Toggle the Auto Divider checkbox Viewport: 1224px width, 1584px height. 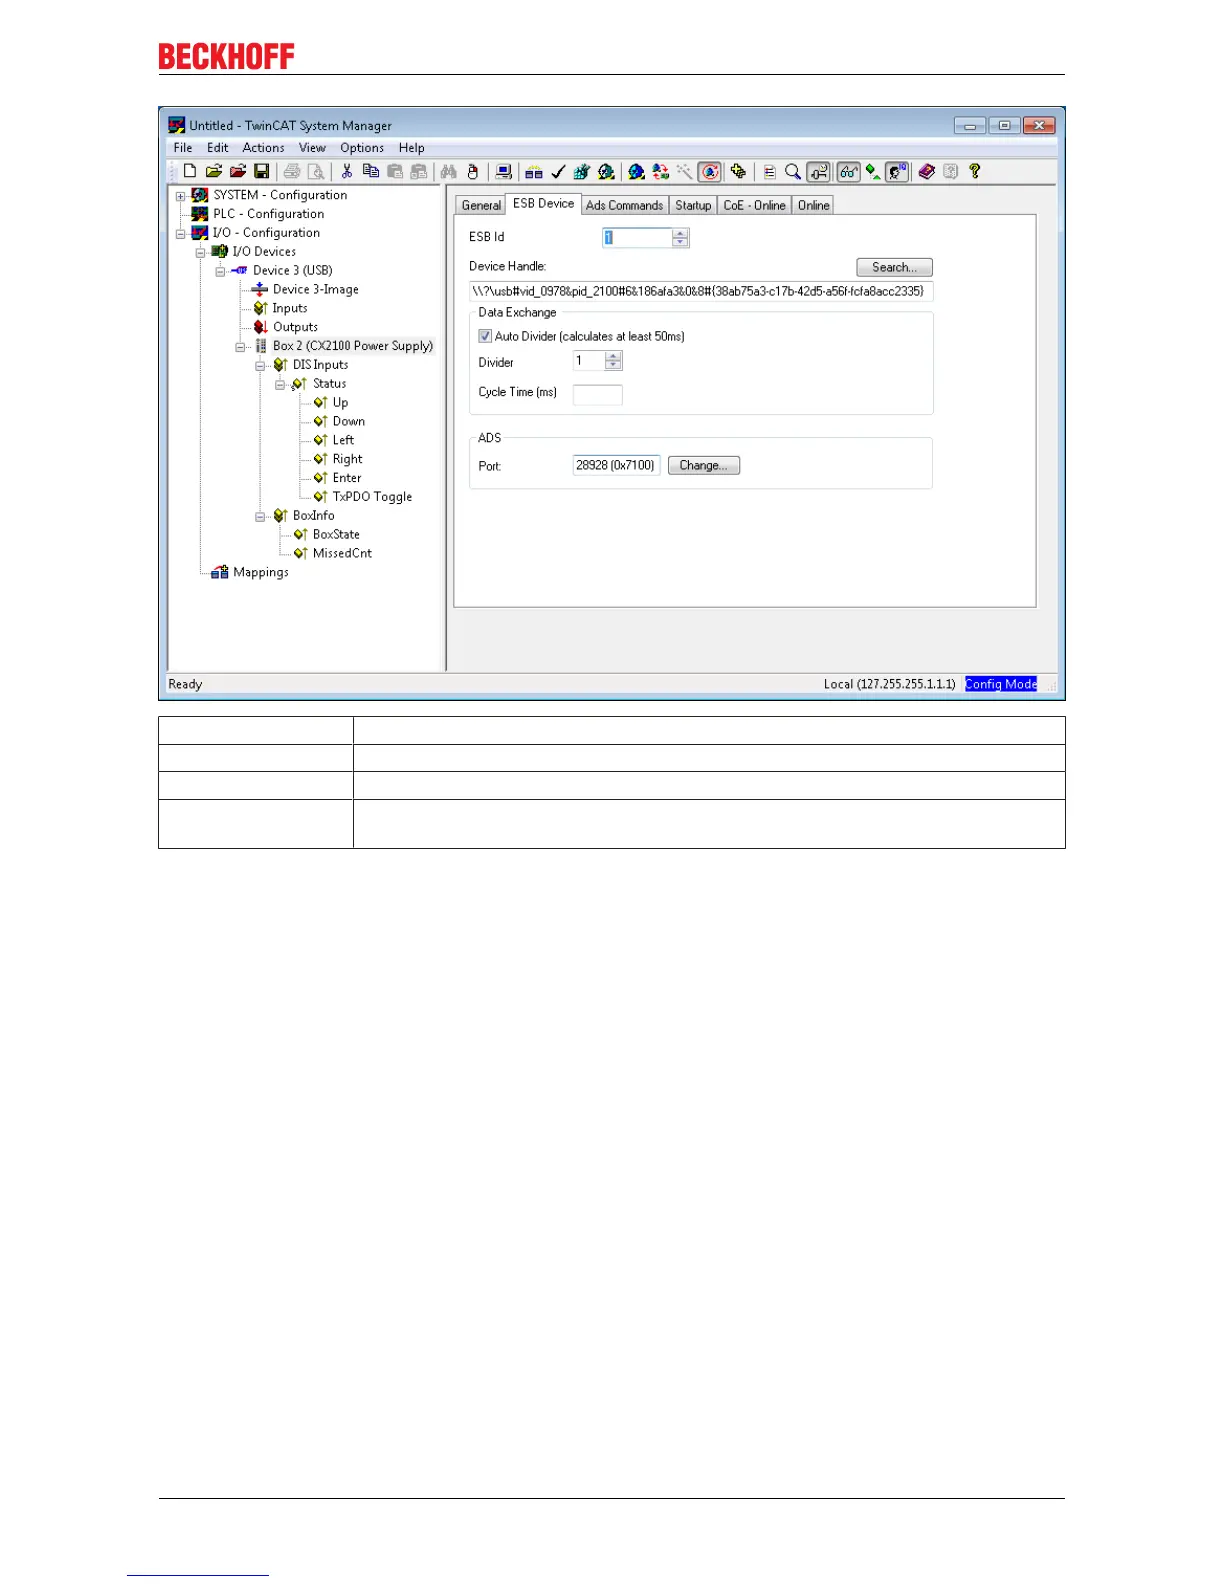485,336
